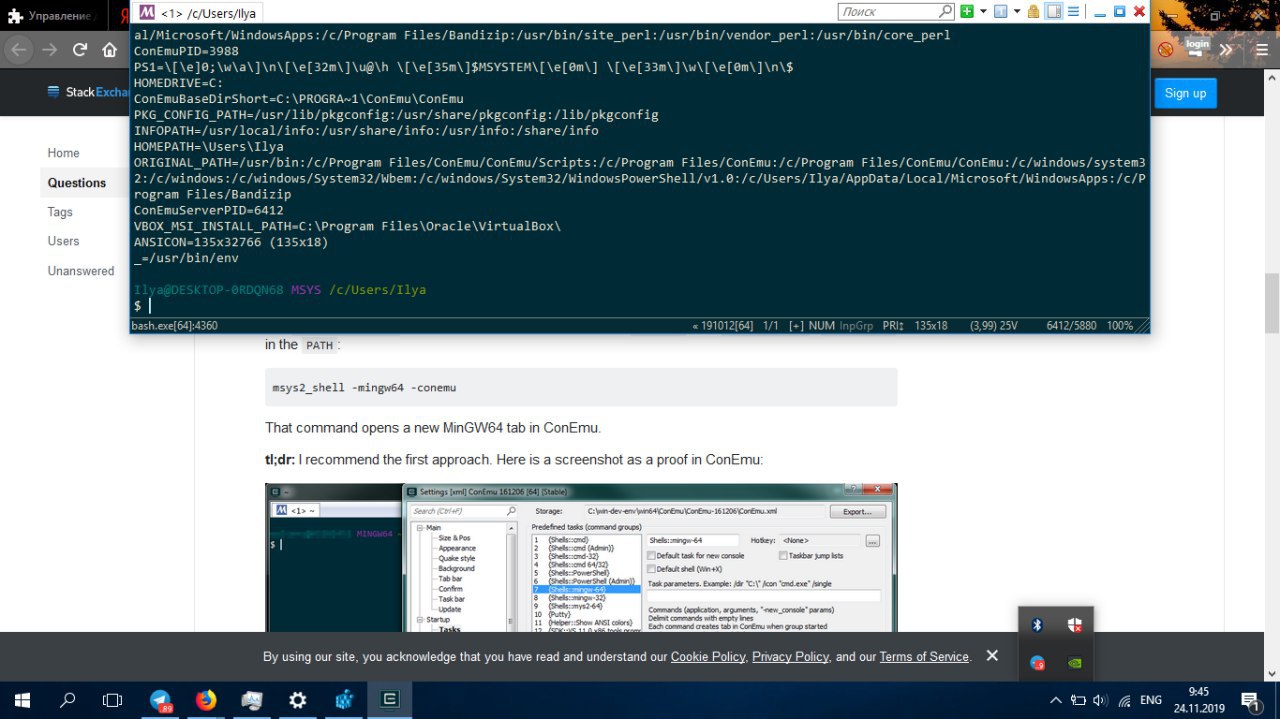Click the '135x18' size status entry
The height and width of the screenshot is (719, 1280).
pyautogui.click(x=931, y=326)
